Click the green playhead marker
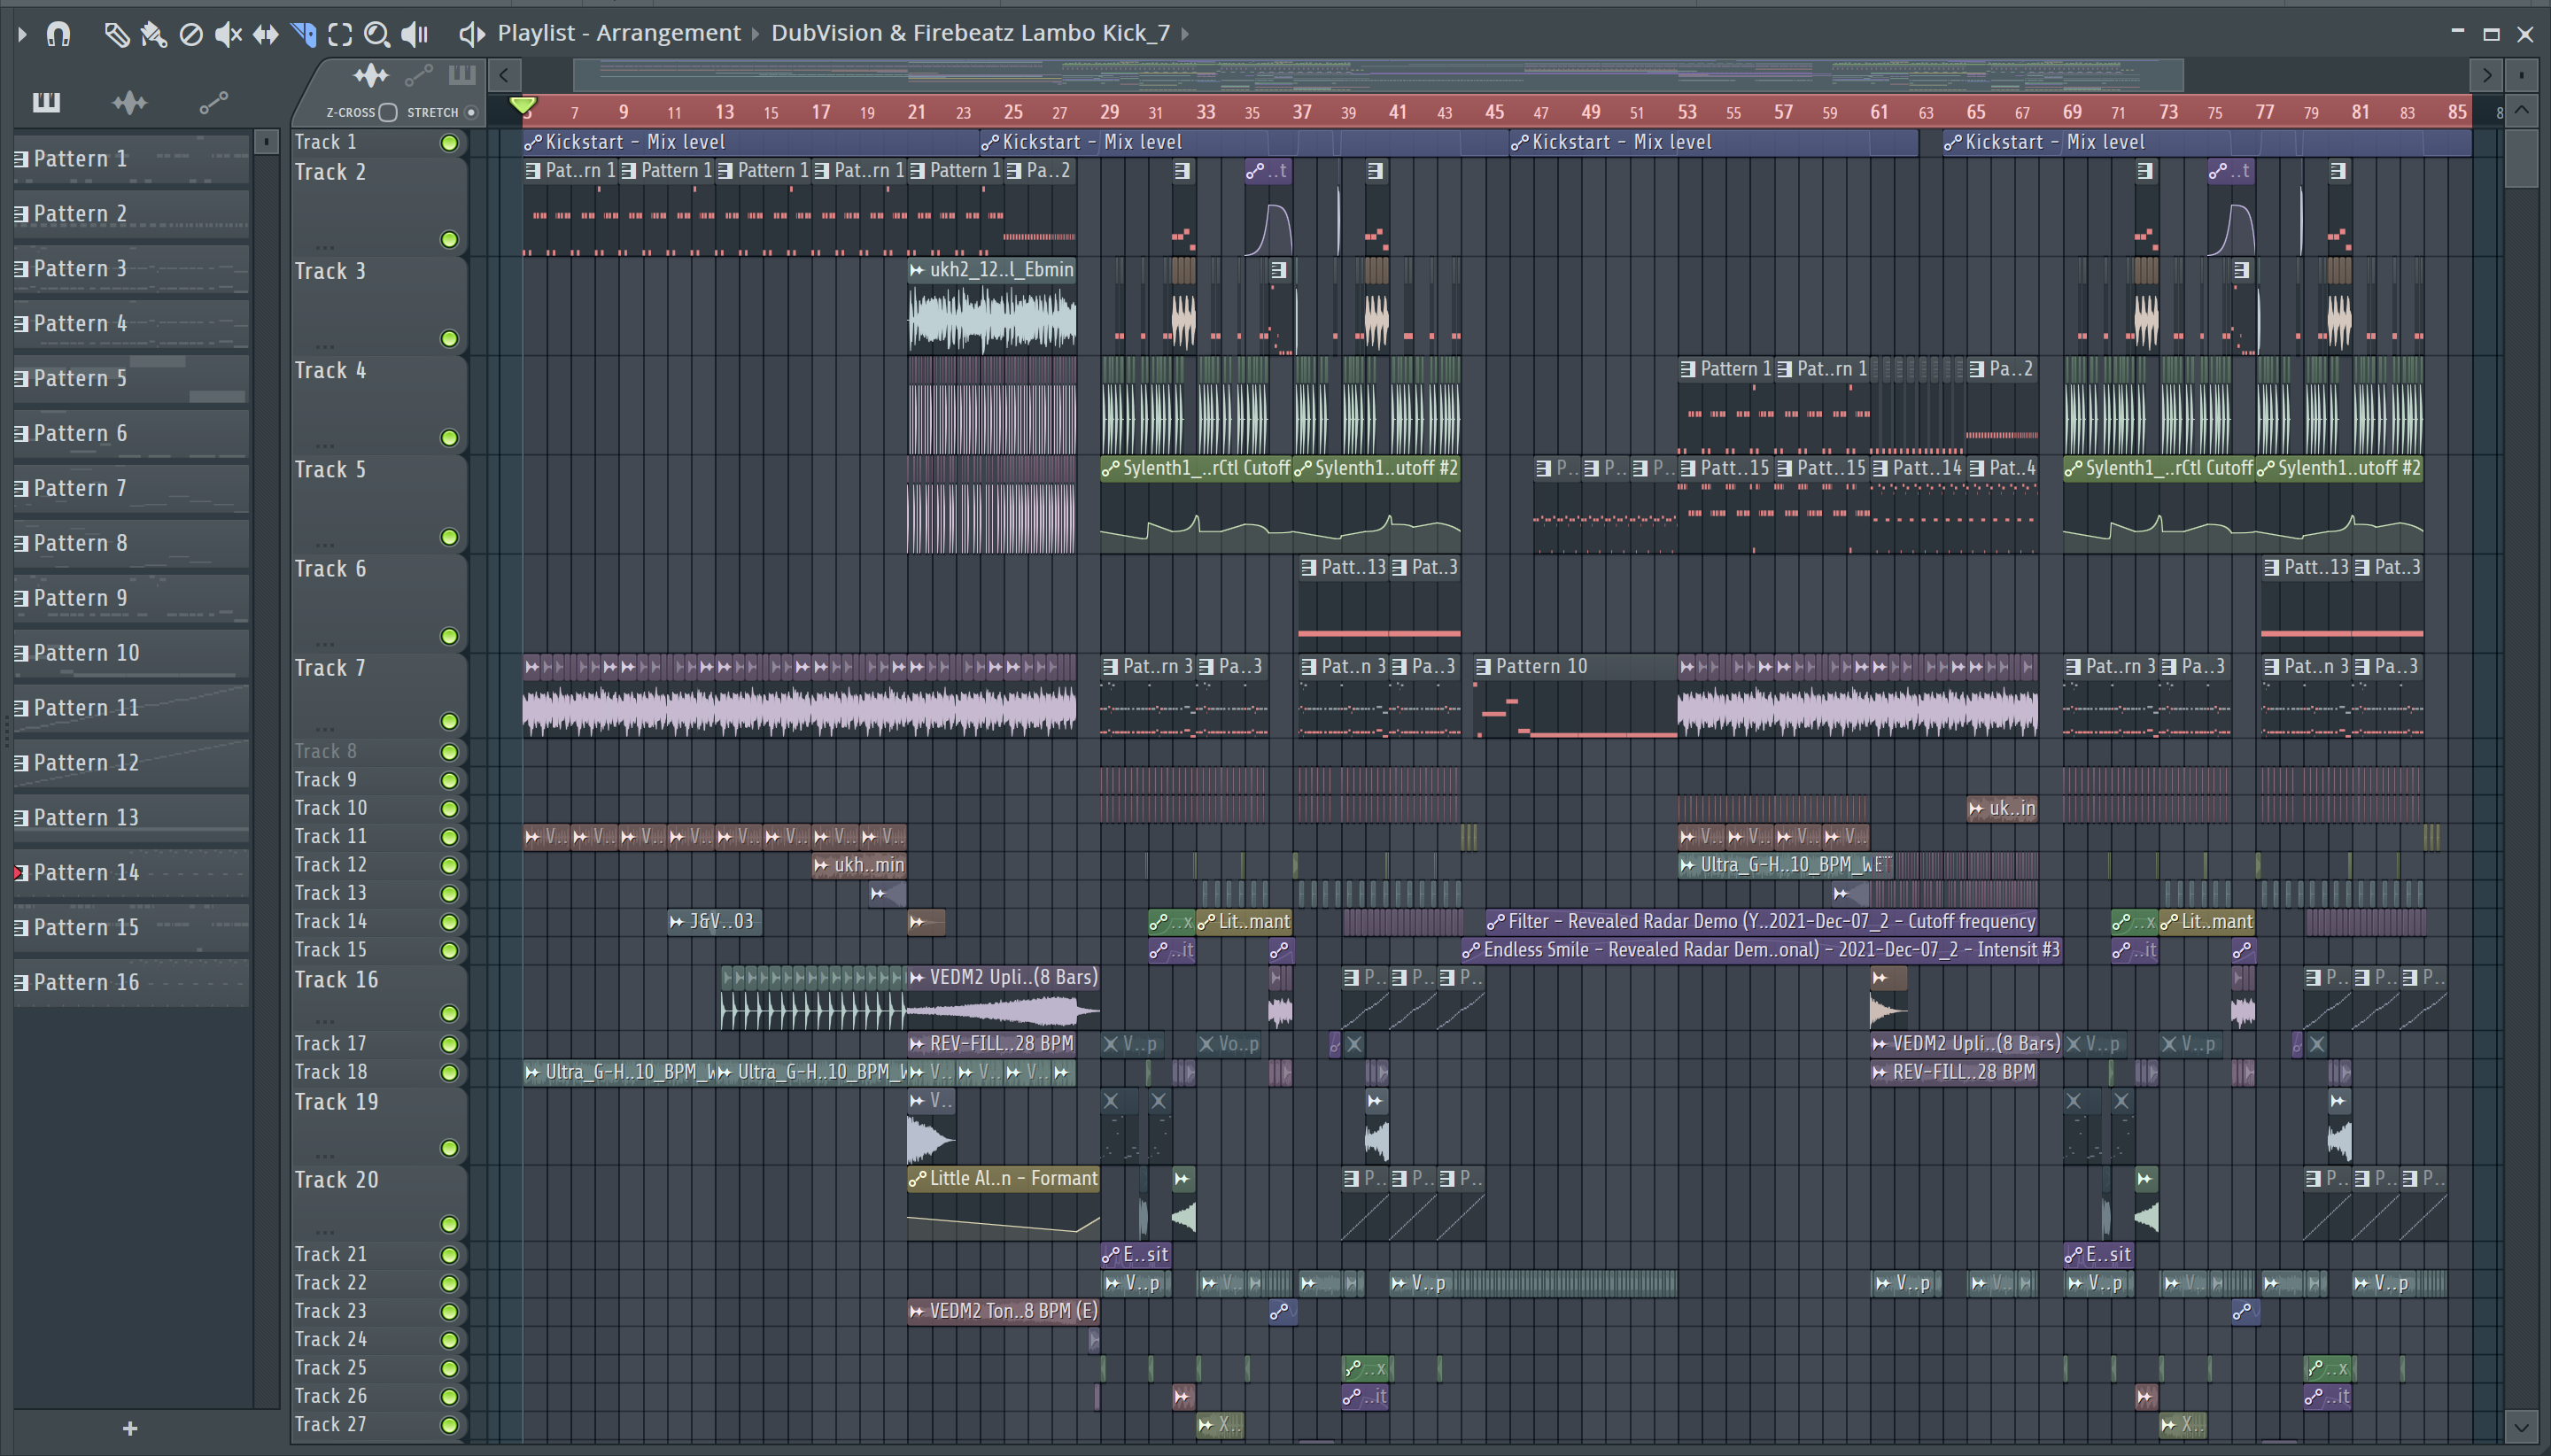This screenshot has width=2551, height=1456. (x=523, y=106)
